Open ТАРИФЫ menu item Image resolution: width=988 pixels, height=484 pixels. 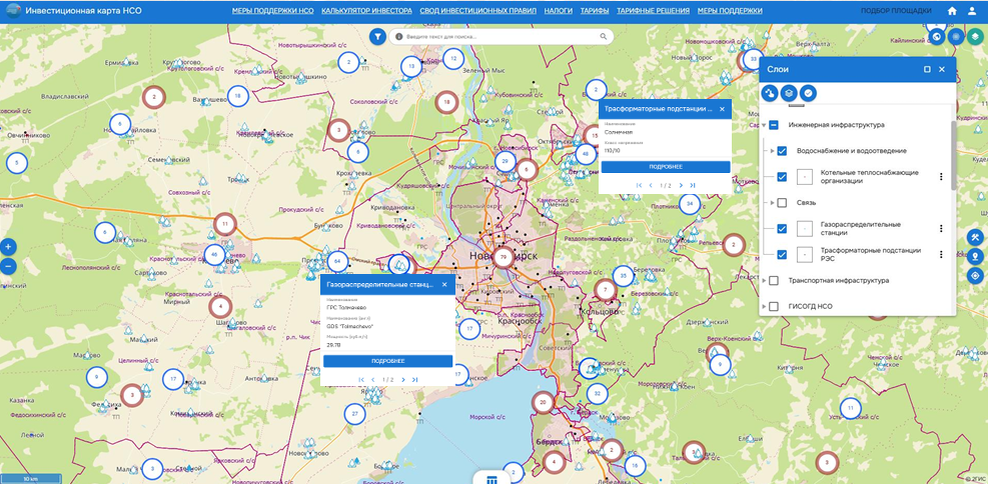tap(594, 11)
